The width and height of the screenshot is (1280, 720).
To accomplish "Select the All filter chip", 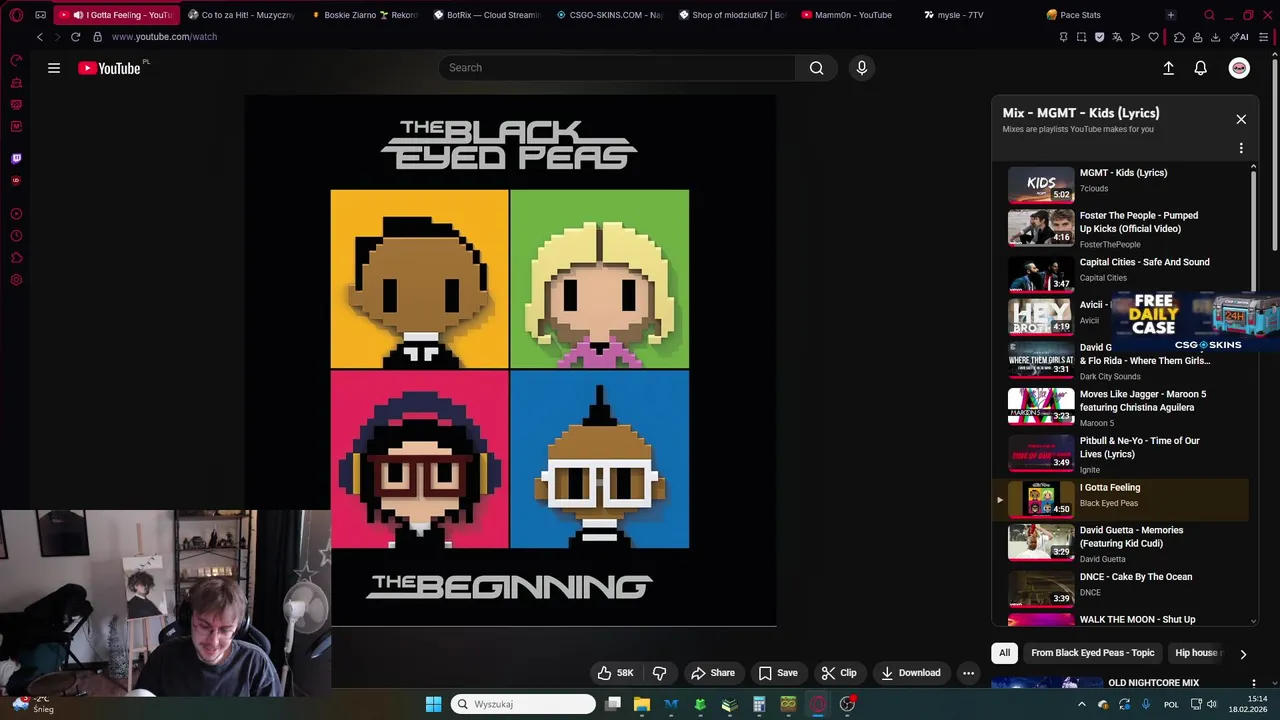I will pyautogui.click(x=1005, y=653).
